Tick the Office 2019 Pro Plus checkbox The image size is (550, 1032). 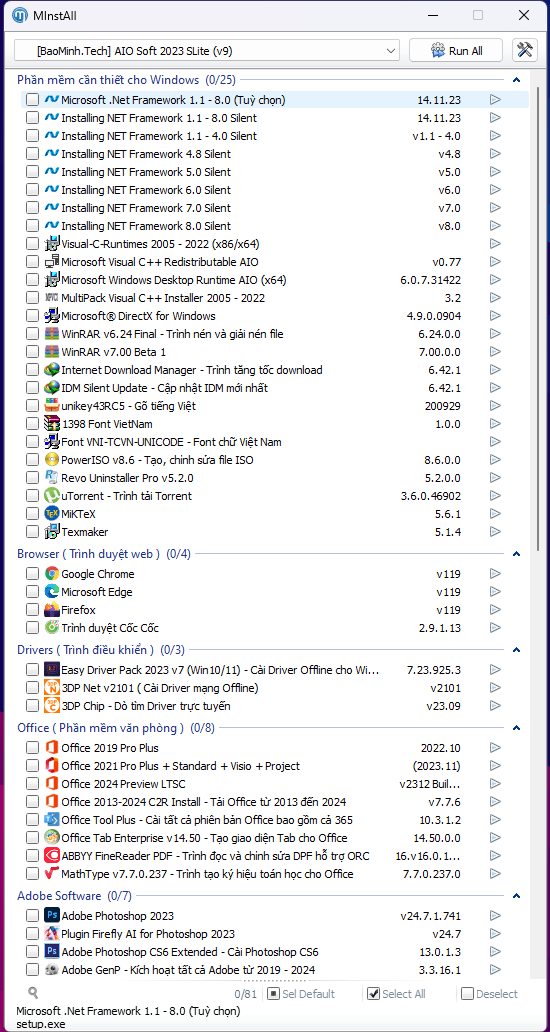[32, 748]
